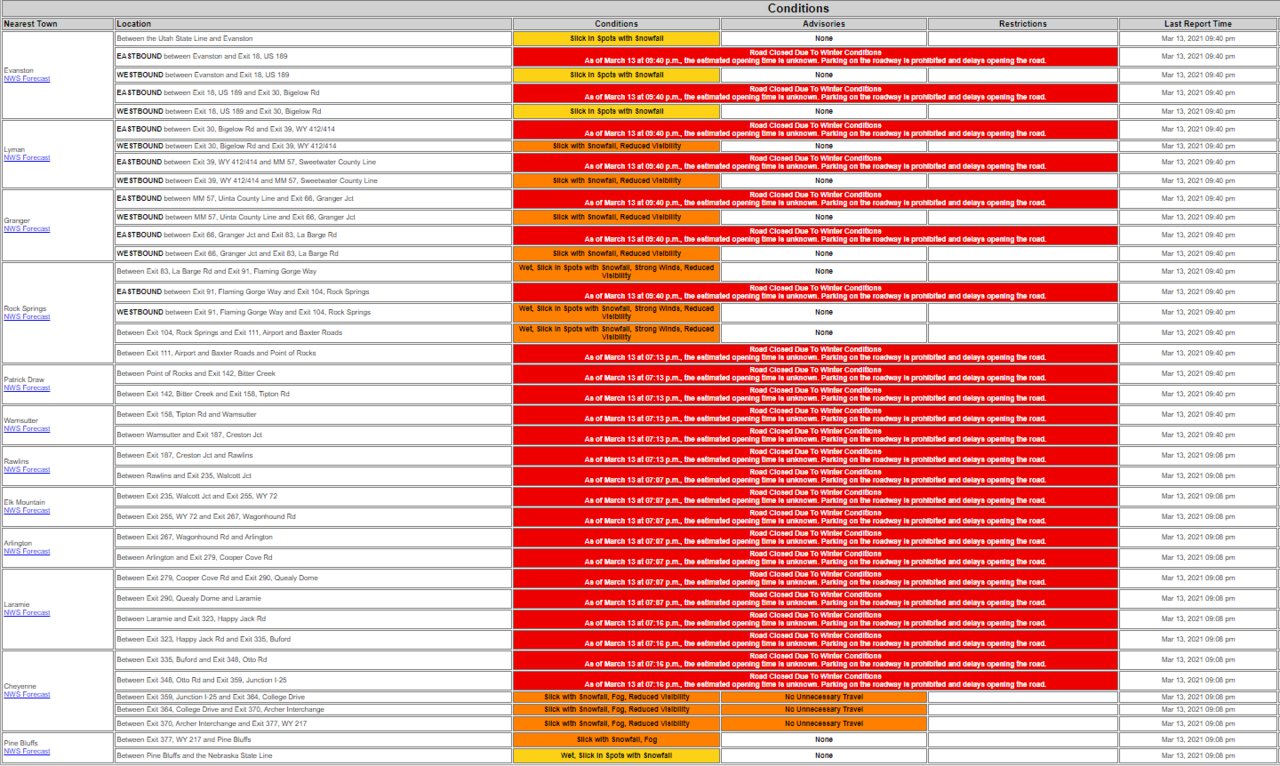Image resolution: width=1280 pixels, height=766 pixels.
Task: Select 'Between Exit 290, Quealy Dome and Laramie'
Action: point(314,598)
